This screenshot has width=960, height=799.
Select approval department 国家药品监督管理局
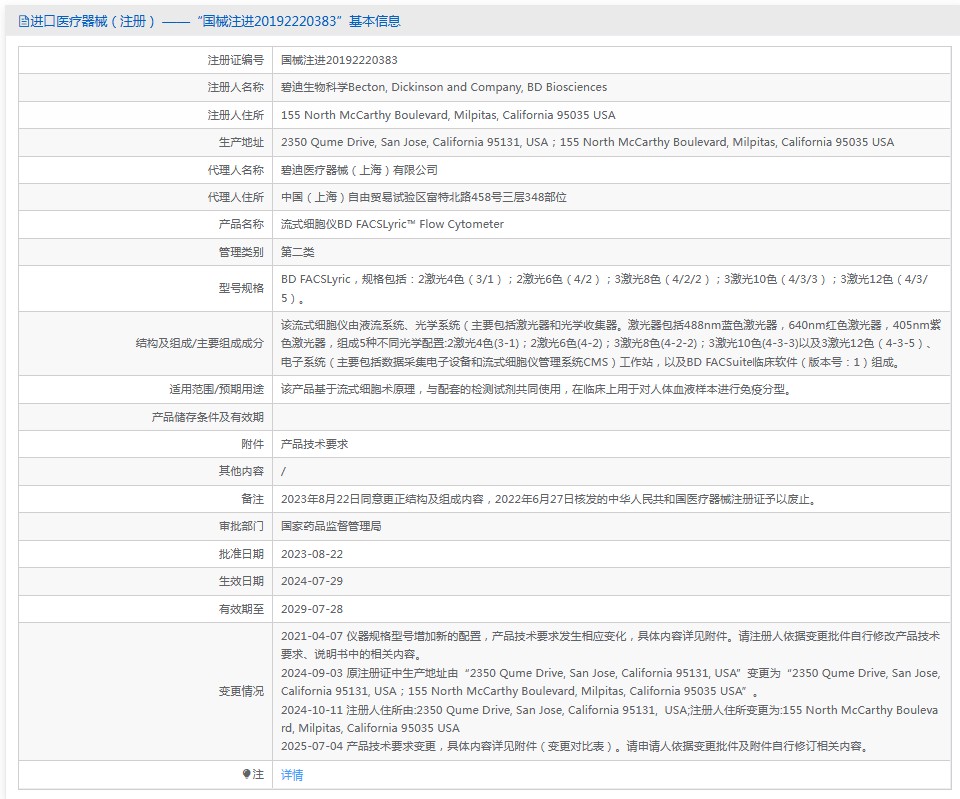tap(331, 526)
